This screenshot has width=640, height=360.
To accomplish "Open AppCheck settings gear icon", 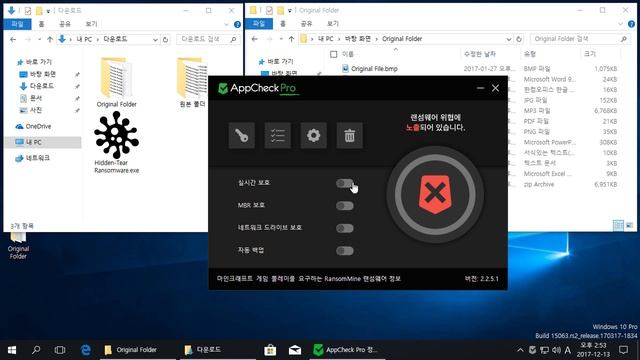I will pyautogui.click(x=313, y=136).
